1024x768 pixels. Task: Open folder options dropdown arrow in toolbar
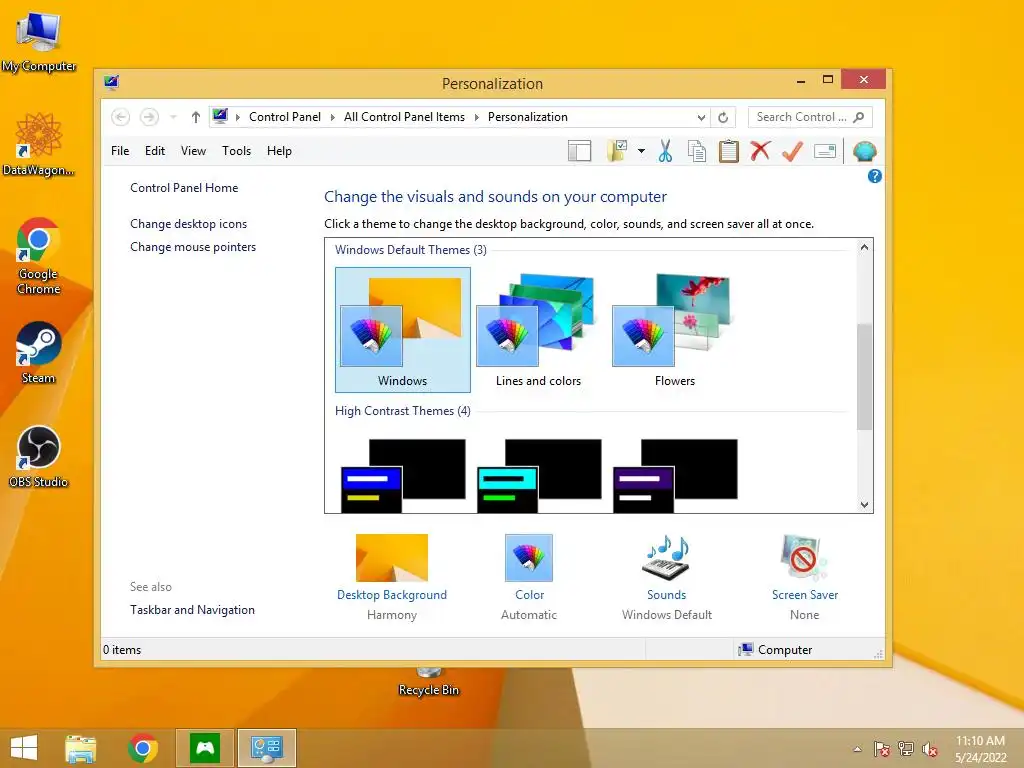tap(641, 151)
